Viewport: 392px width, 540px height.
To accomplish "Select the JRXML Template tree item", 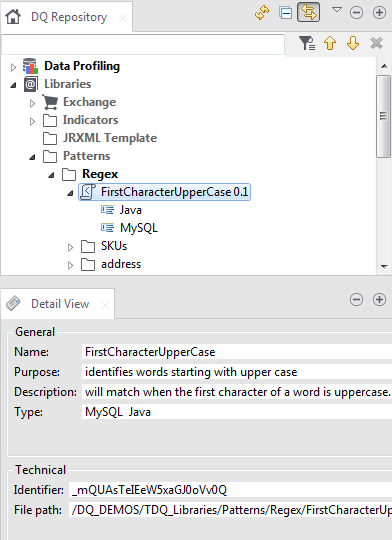I will (110, 138).
